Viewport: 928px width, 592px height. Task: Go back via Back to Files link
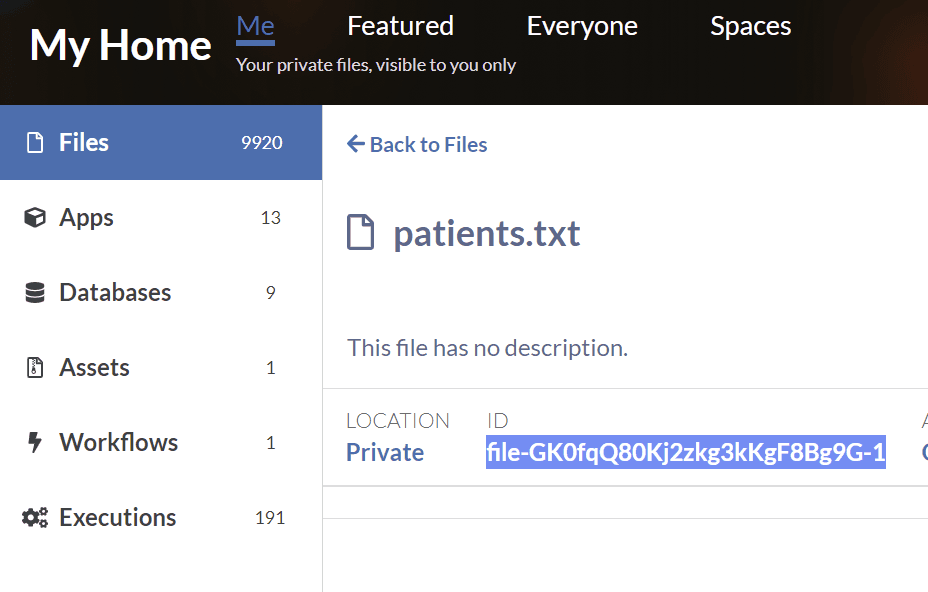428,145
